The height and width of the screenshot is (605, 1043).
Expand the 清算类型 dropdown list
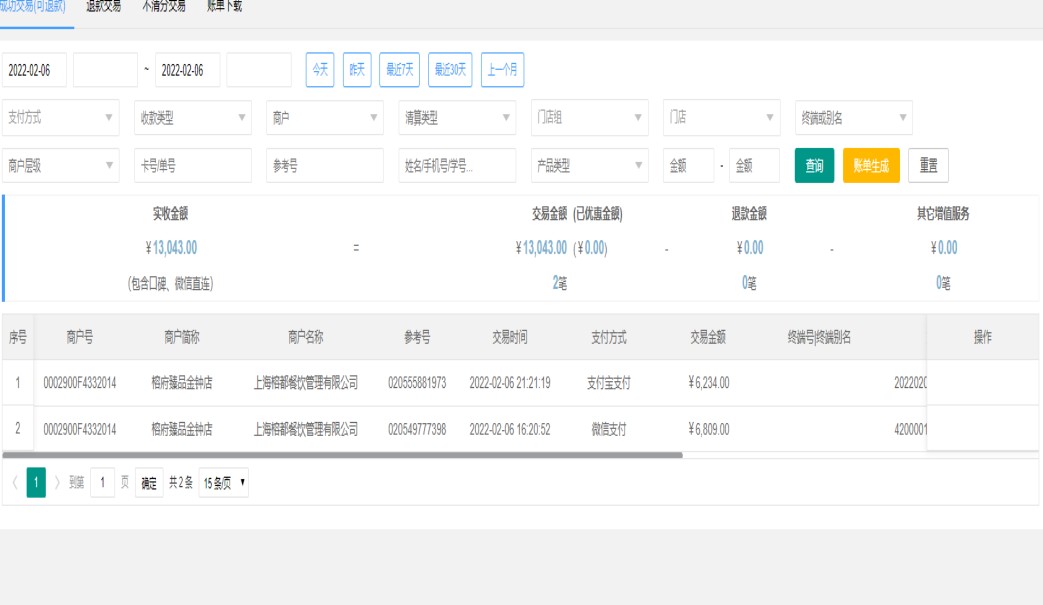(x=457, y=118)
